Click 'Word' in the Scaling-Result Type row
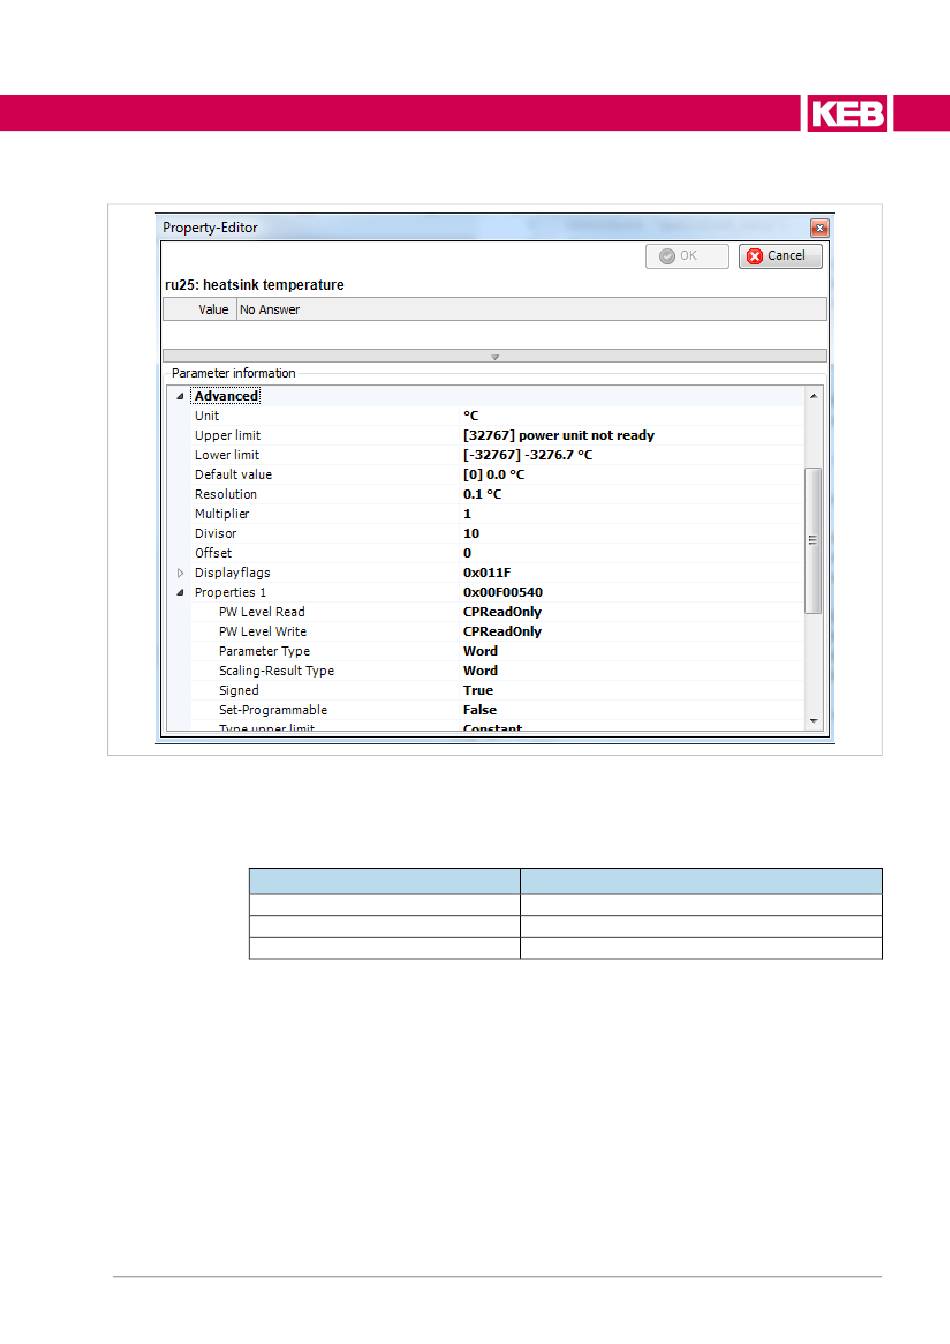The width and height of the screenshot is (950, 1344). tap(480, 671)
